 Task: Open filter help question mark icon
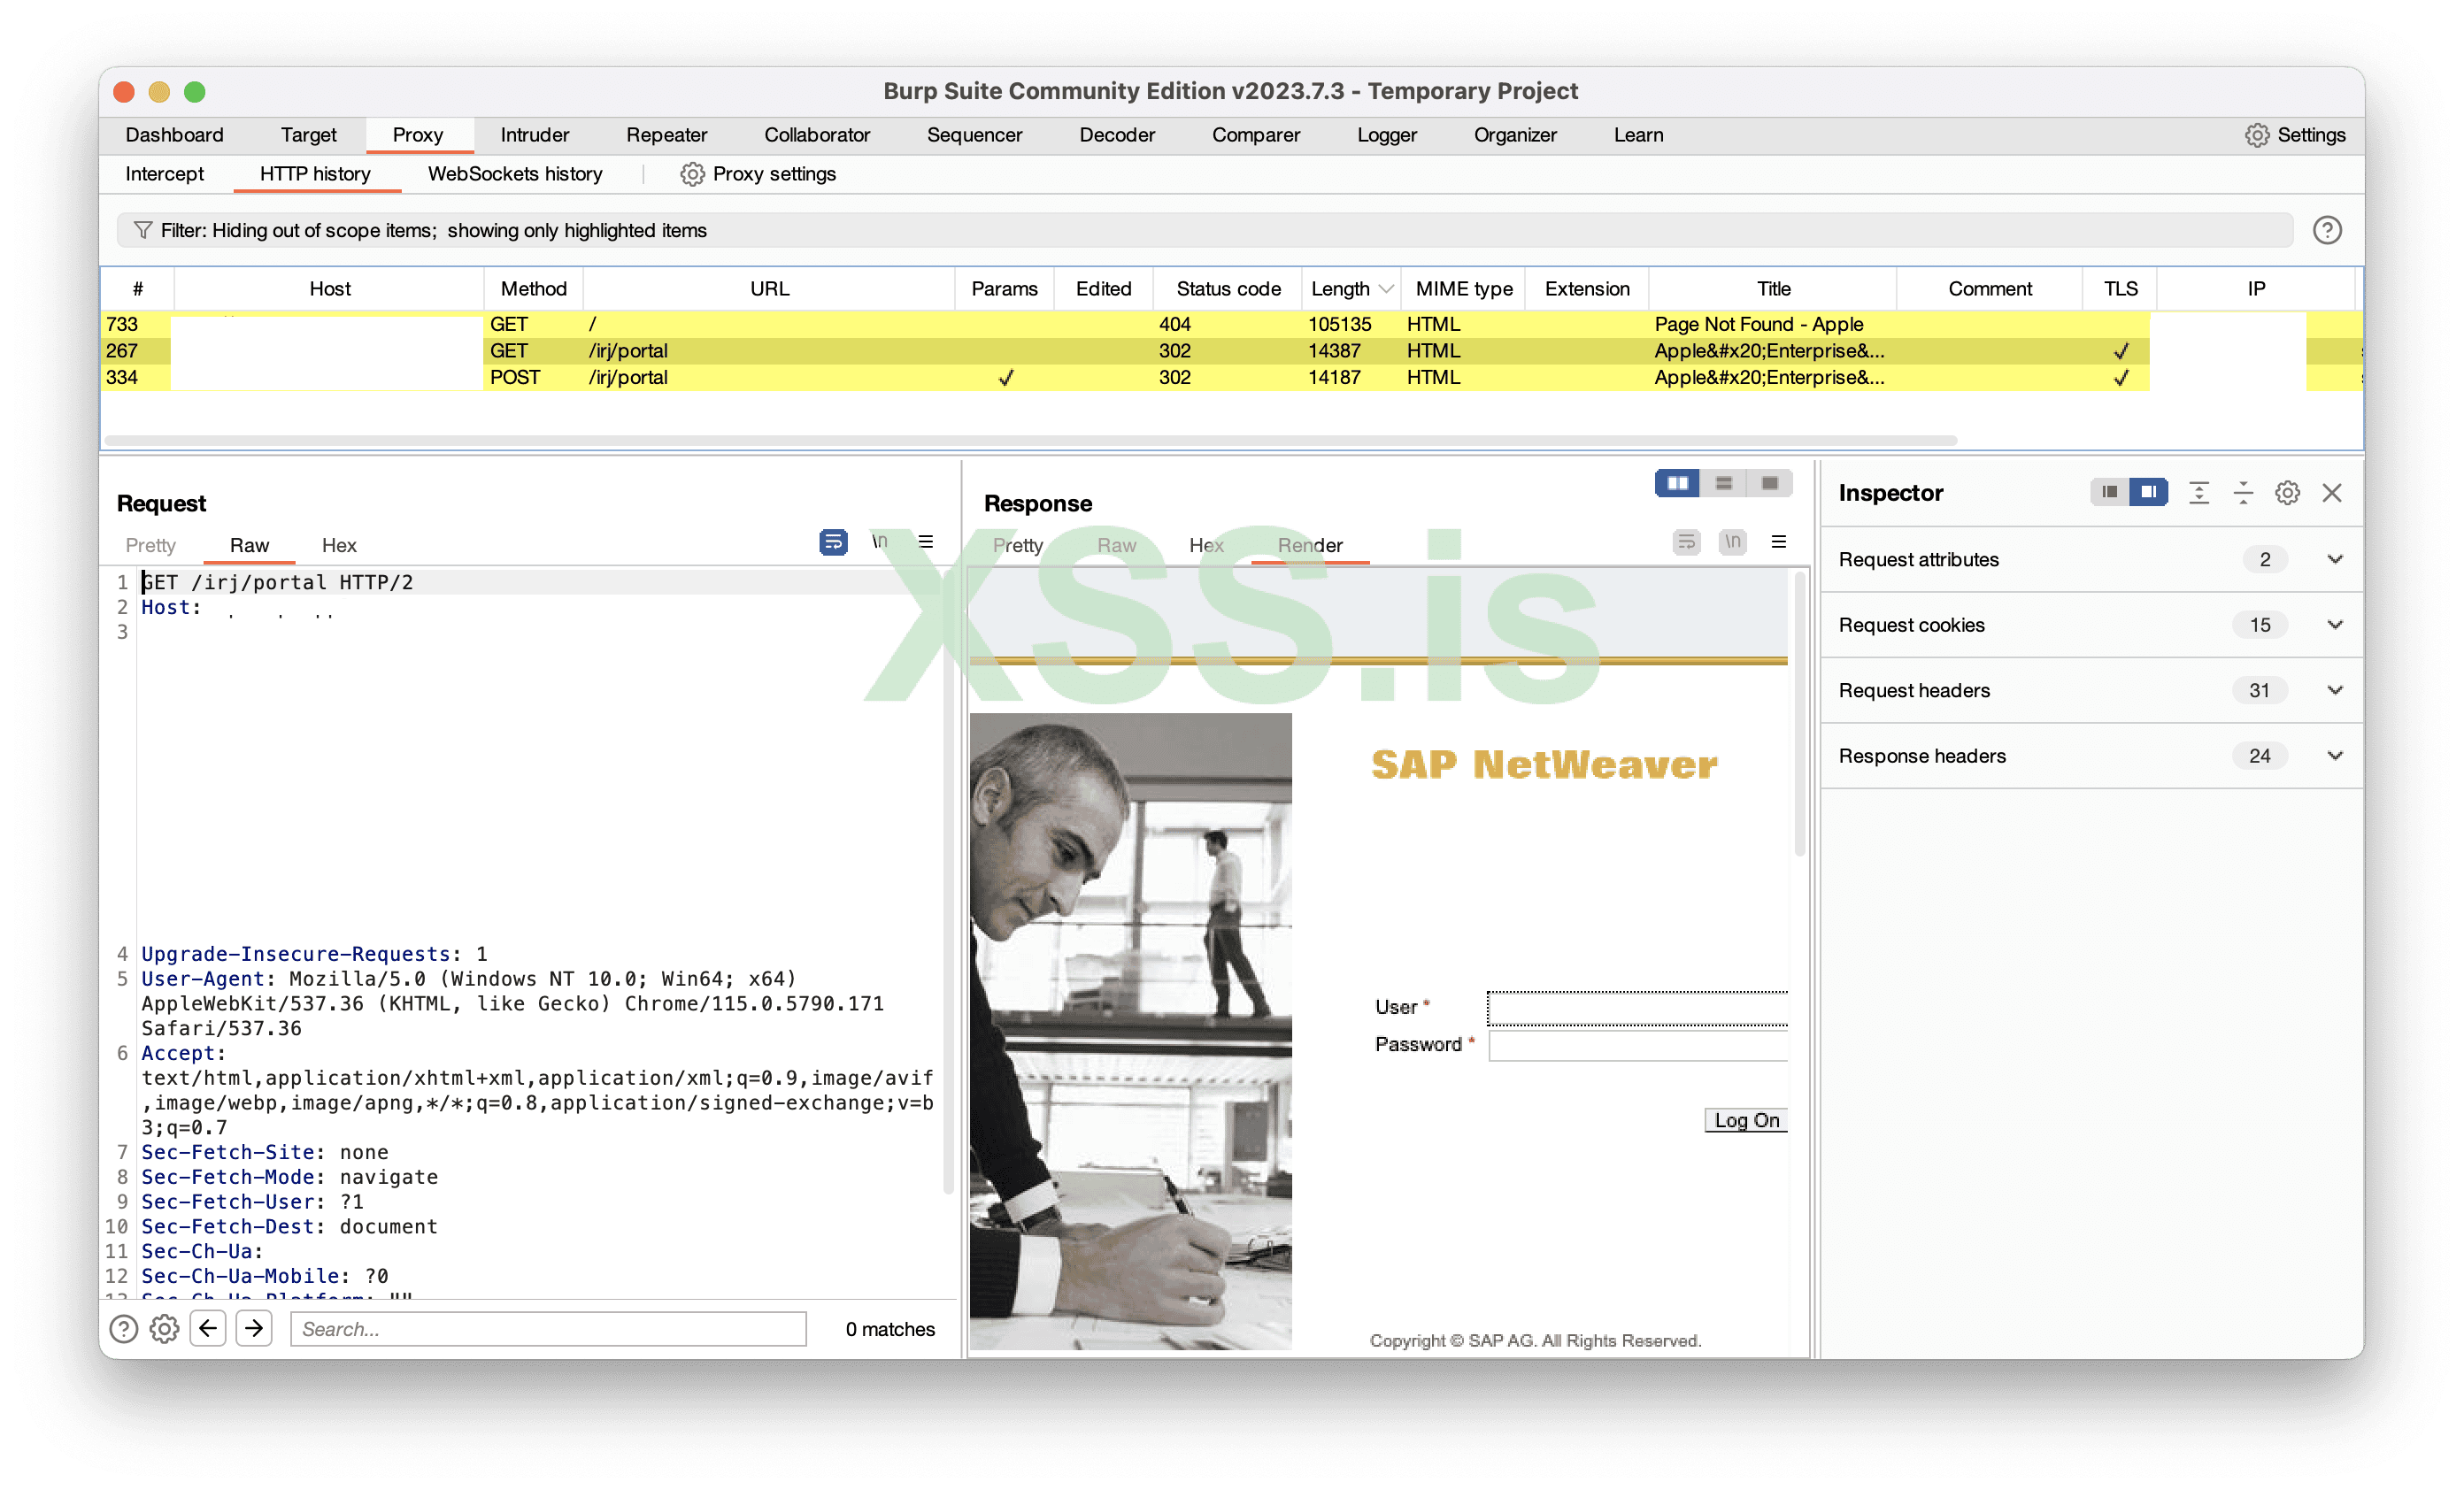coord(2326,230)
